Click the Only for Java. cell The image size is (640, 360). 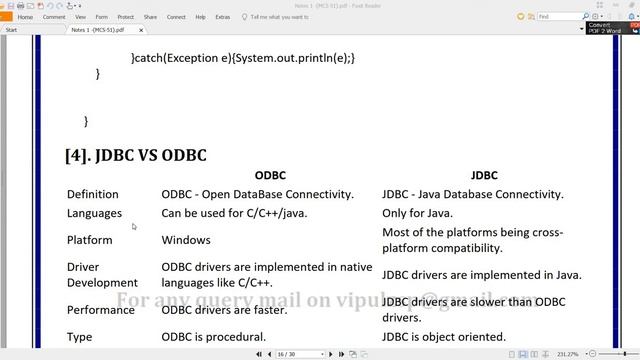click(418, 213)
